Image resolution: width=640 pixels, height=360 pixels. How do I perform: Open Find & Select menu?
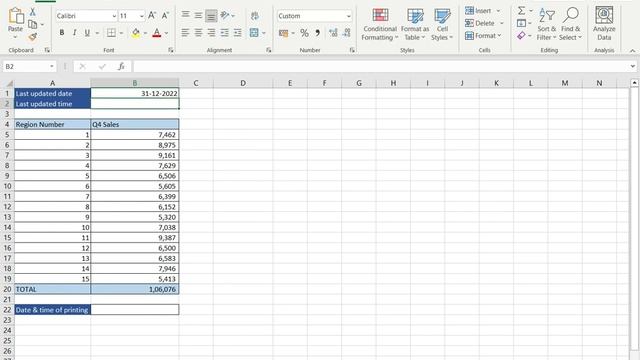pos(571,24)
